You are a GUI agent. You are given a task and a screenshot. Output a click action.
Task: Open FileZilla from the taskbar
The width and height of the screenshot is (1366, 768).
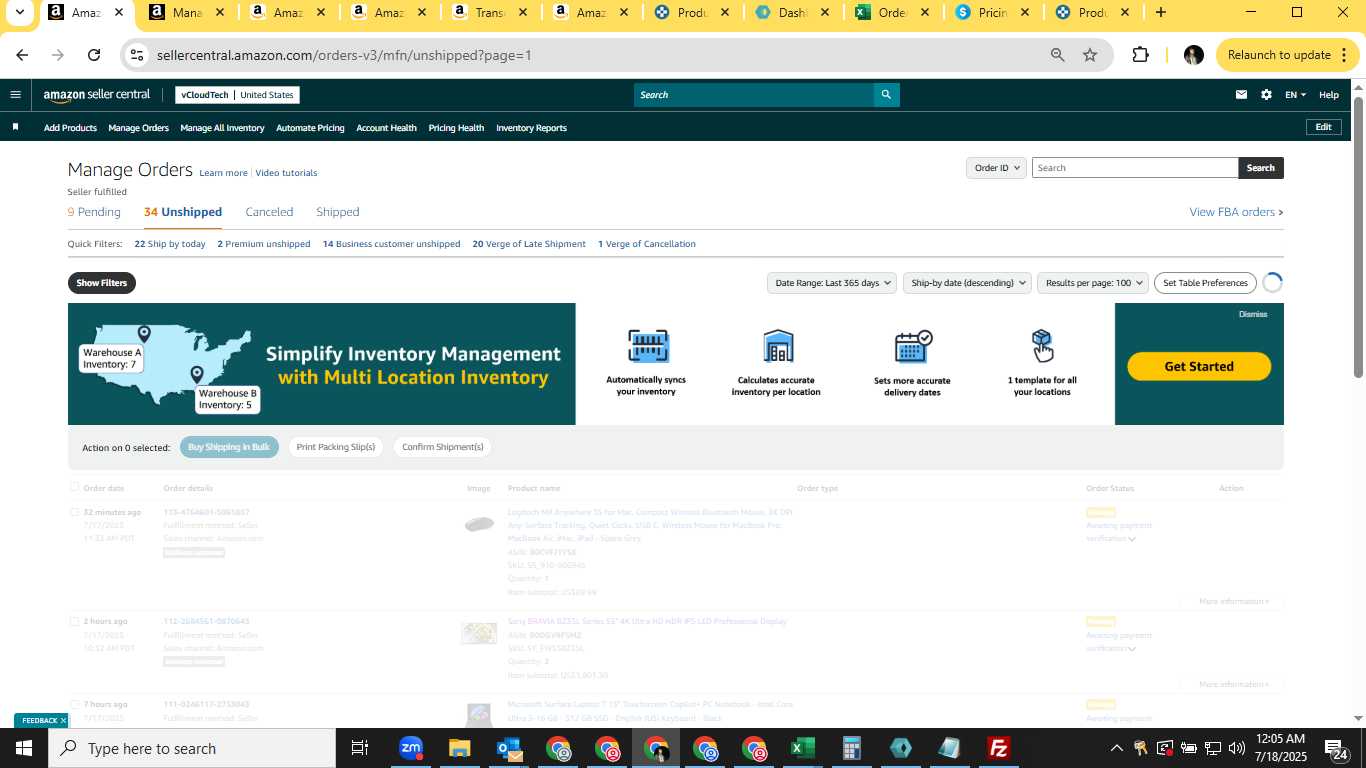998,748
